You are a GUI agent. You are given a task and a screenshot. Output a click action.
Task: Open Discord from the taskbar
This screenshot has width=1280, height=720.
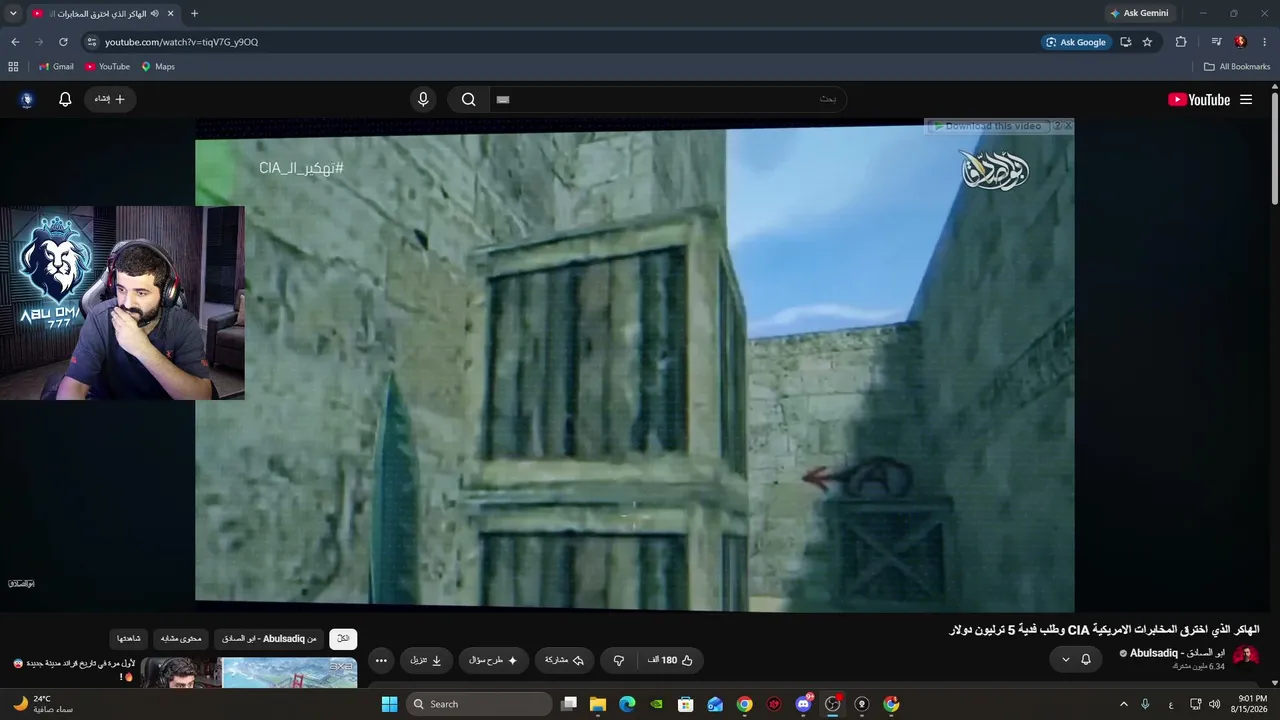click(803, 704)
